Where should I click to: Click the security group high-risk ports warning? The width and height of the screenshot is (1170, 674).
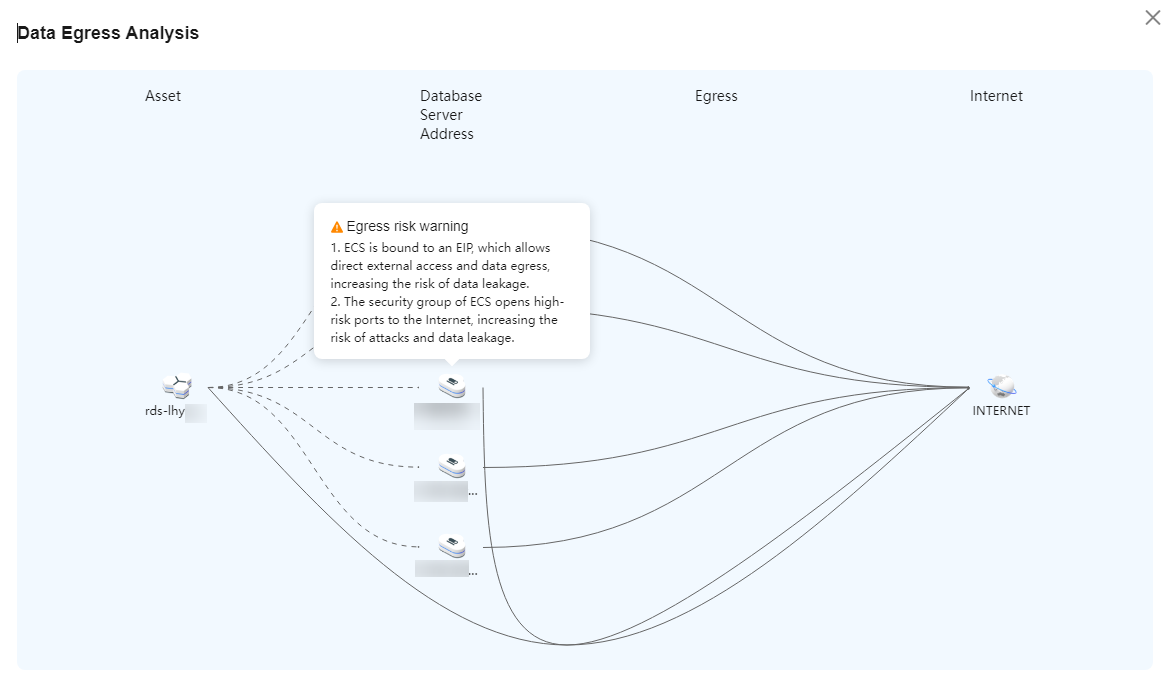tap(447, 319)
